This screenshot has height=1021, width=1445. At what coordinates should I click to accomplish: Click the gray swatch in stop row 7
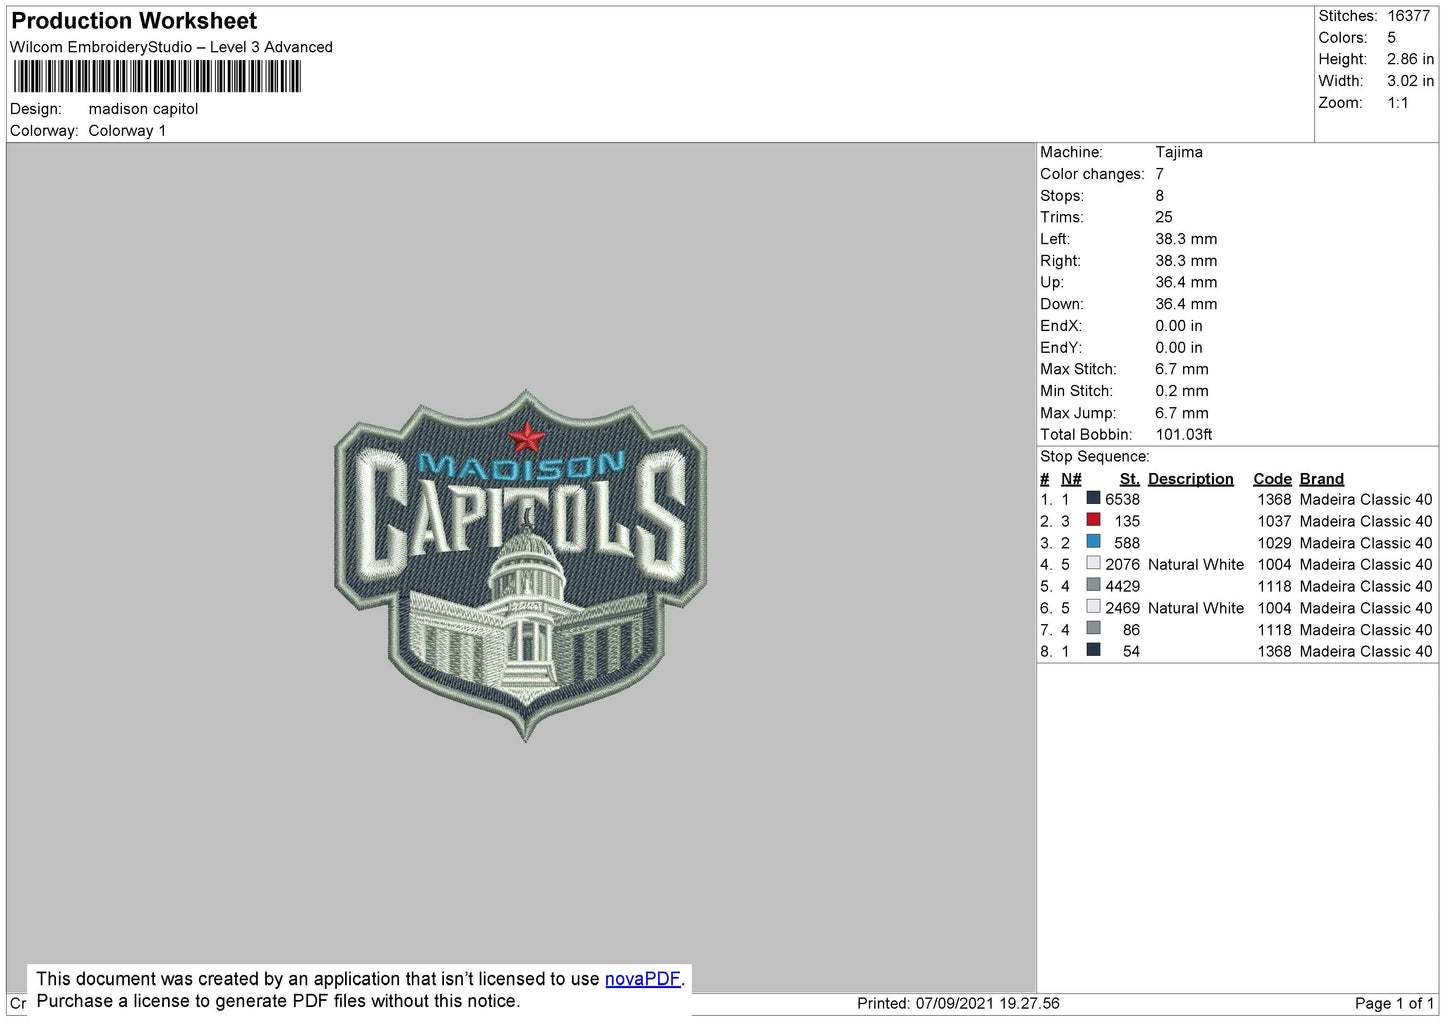[x=1093, y=628]
